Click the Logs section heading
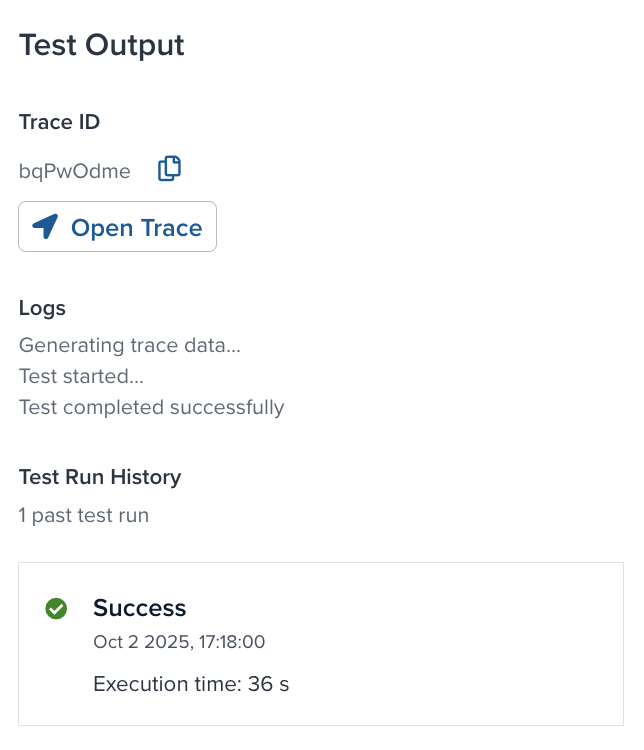 point(42,308)
